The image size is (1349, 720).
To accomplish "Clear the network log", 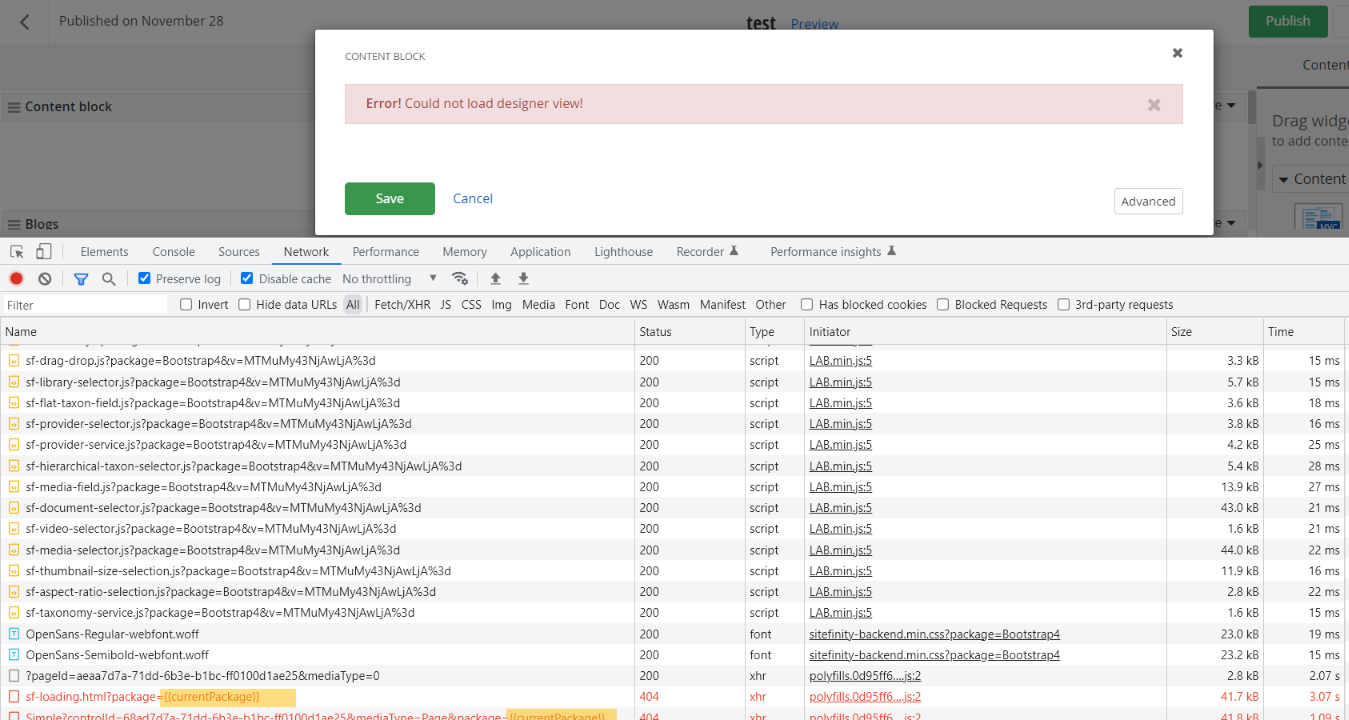I will (45, 279).
